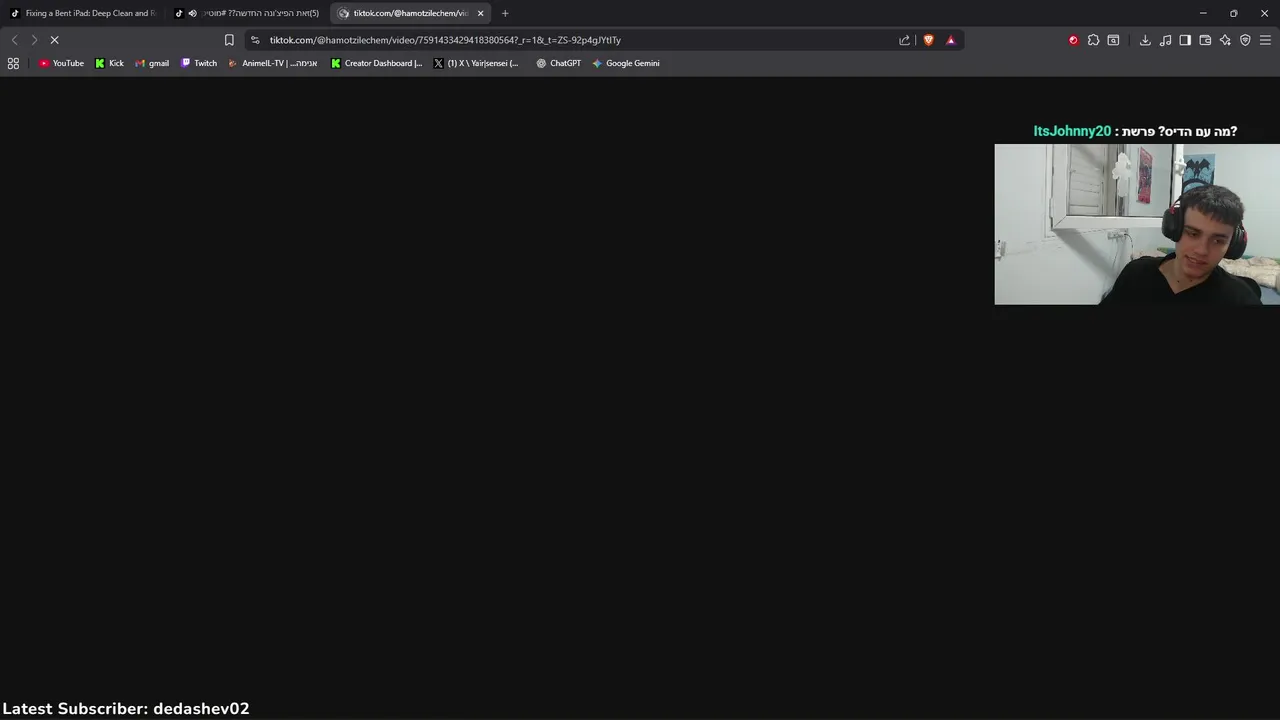Open the media playlist music icon
The width and height of the screenshot is (1280, 720).
tap(1165, 40)
